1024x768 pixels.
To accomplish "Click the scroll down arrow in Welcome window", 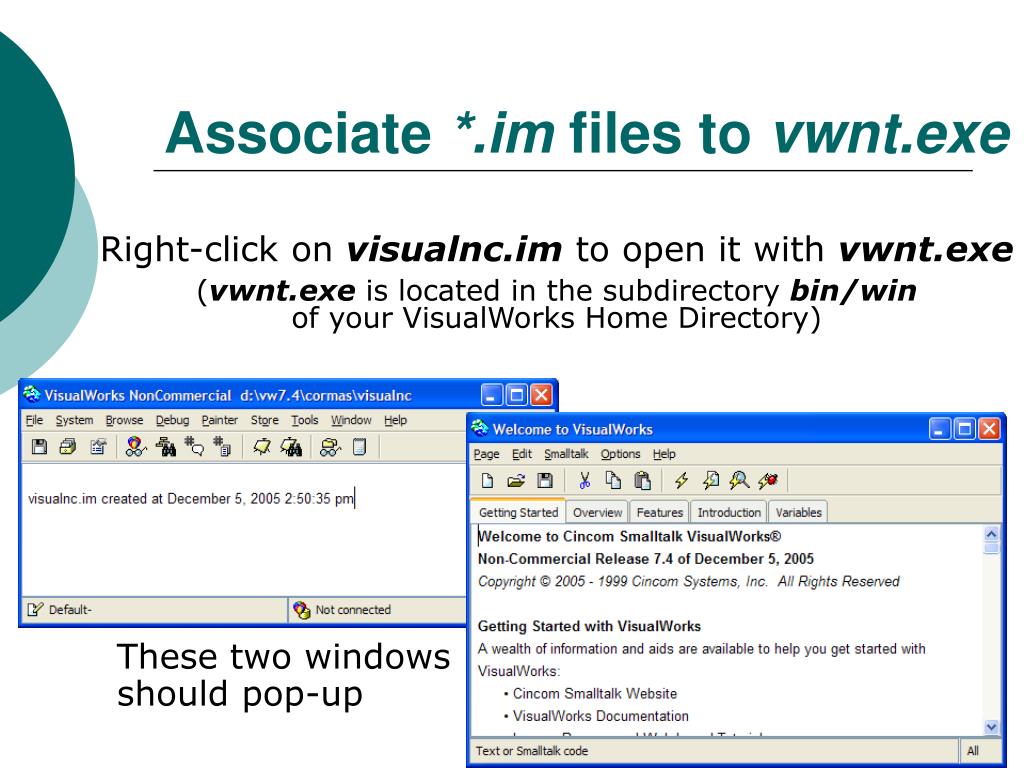I will pyautogui.click(x=991, y=727).
